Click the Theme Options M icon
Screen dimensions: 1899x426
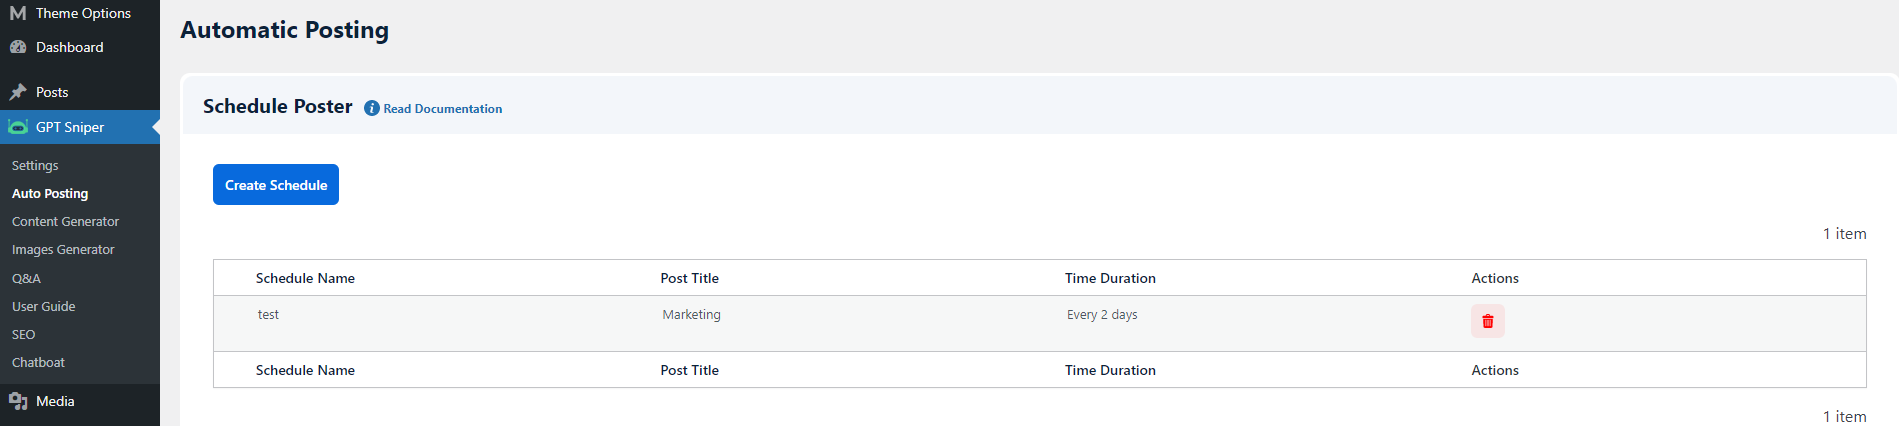tap(18, 13)
